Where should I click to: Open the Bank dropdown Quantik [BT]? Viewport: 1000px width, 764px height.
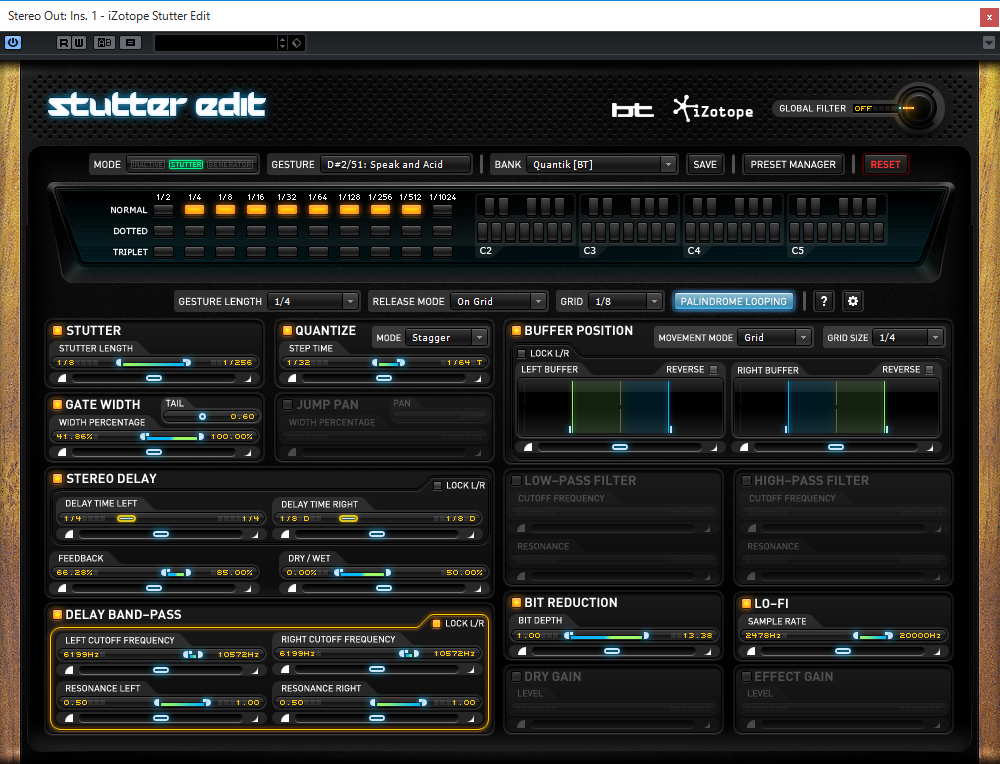[x=601, y=165]
